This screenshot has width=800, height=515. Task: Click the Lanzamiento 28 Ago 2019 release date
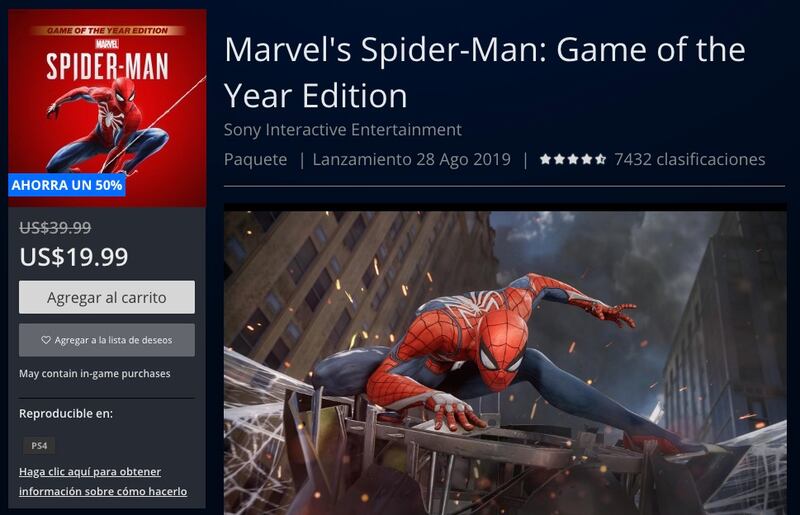(x=412, y=159)
